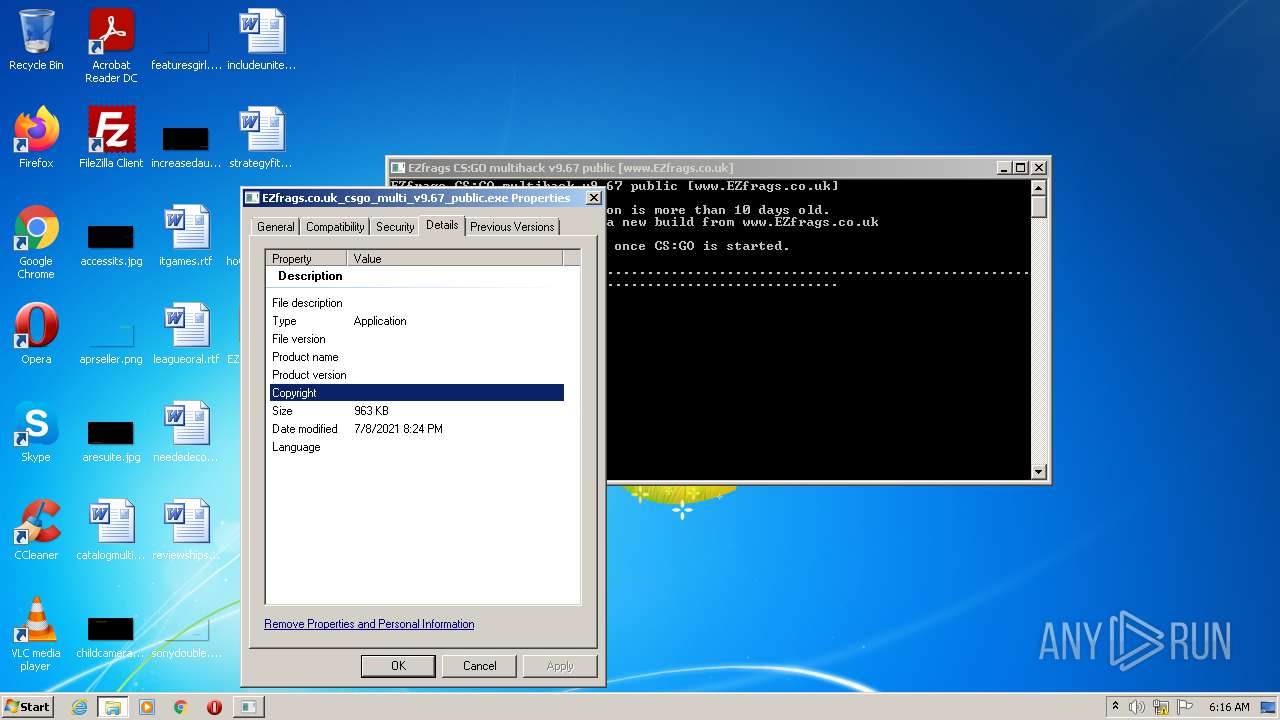Open Opera from the taskbar
The image size is (1280, 720).
[214, 707]
